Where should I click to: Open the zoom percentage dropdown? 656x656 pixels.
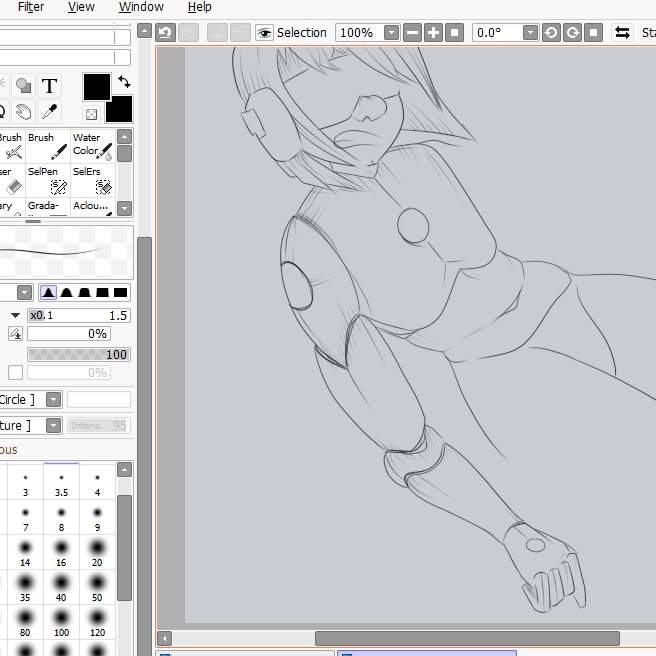pyautogui.click(x=392, y=33)
